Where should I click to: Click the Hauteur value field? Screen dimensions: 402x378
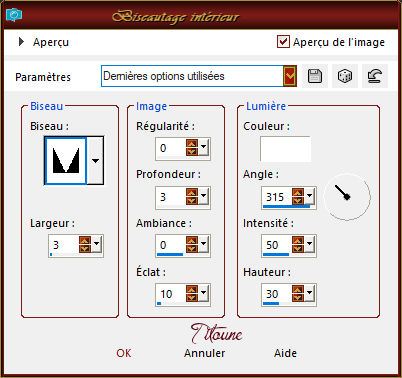point(277,294)
